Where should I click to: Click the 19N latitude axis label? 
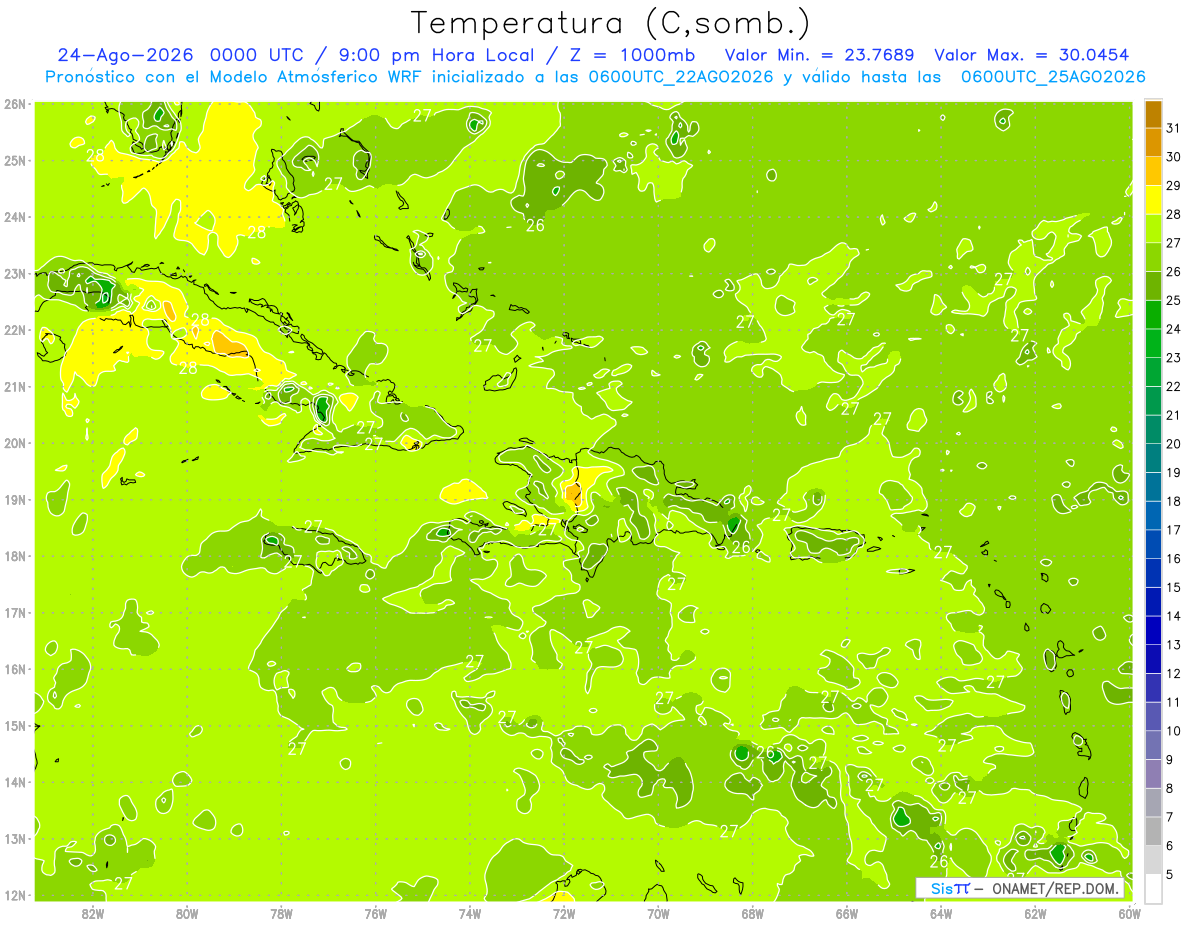point(15,500)
